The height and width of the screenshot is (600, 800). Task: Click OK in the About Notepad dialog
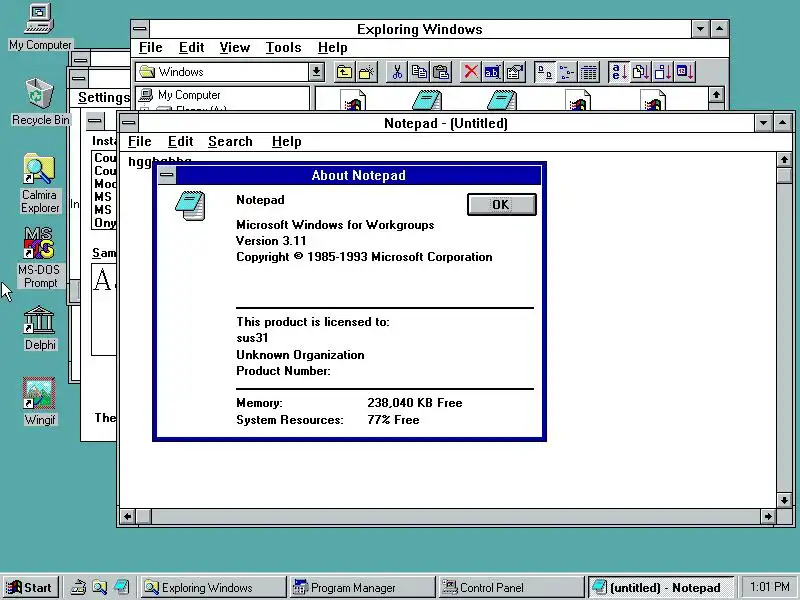[502, 205]
